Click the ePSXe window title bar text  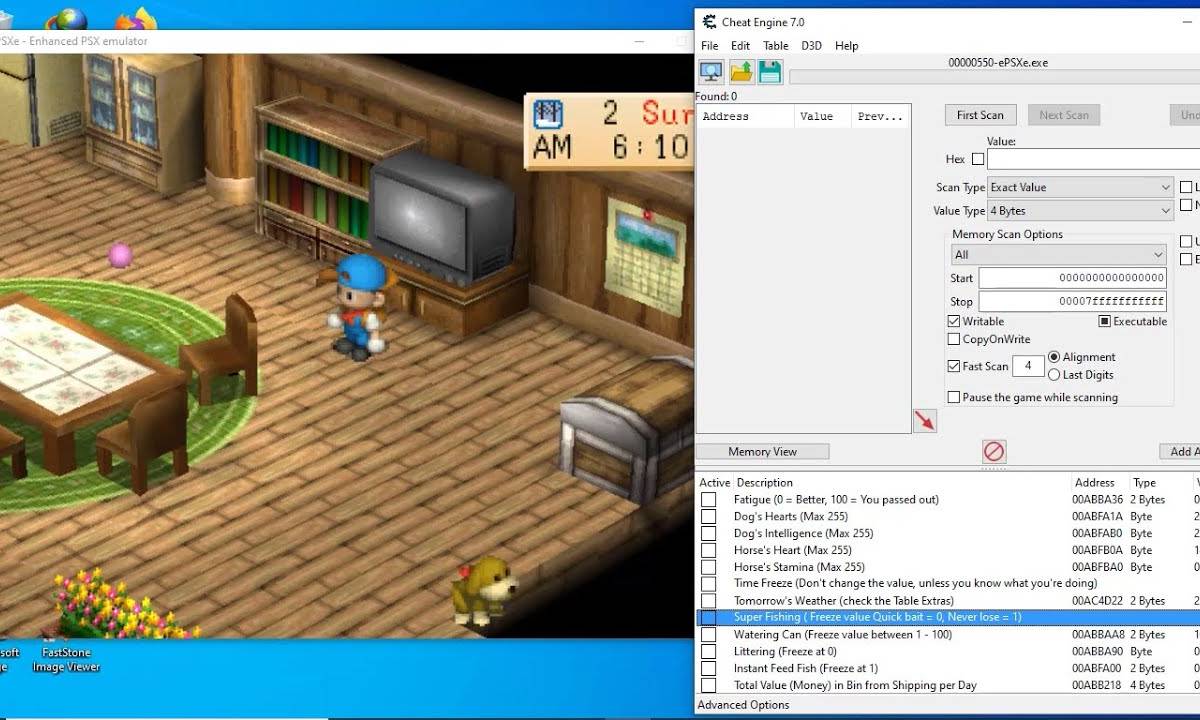74,41
